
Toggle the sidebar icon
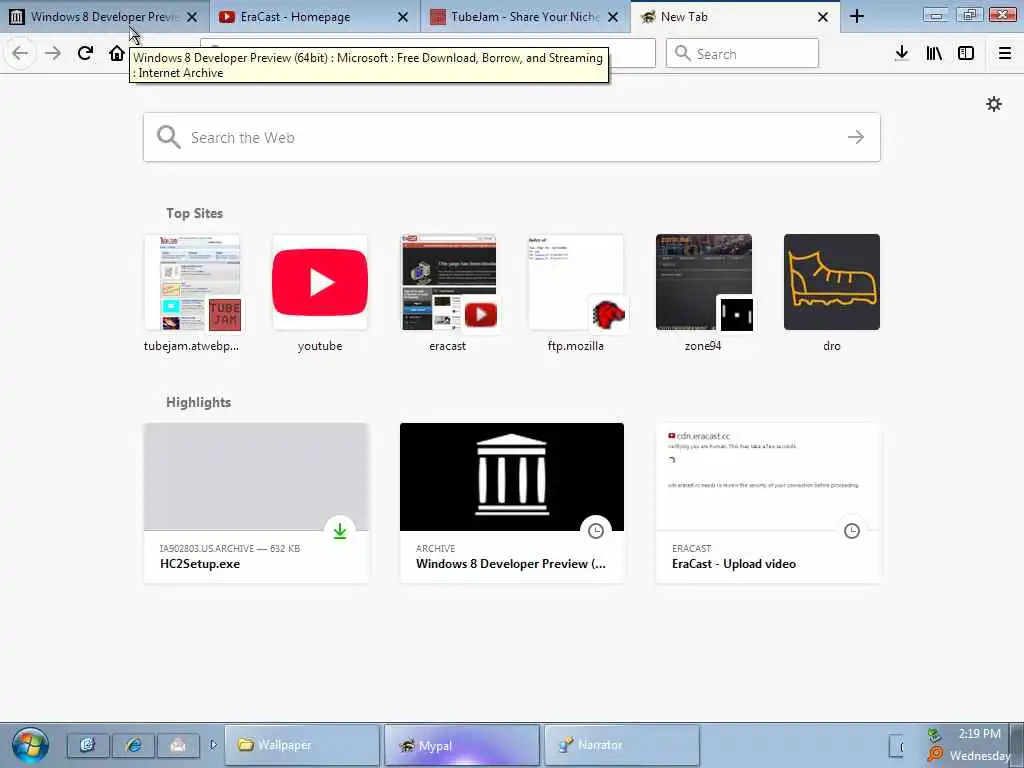coord(966,53)
